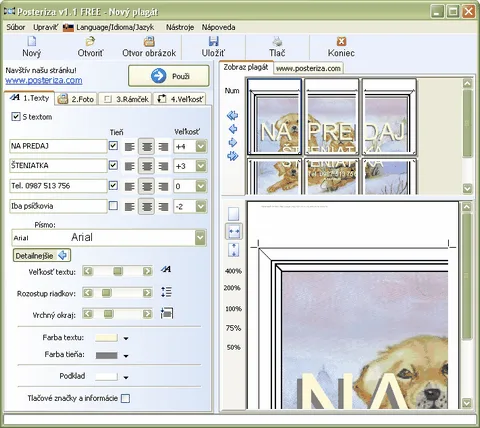Toggle shadow checkbox for Tel. 0987 513 756
480x428 pixels.
tap(113, 185)
